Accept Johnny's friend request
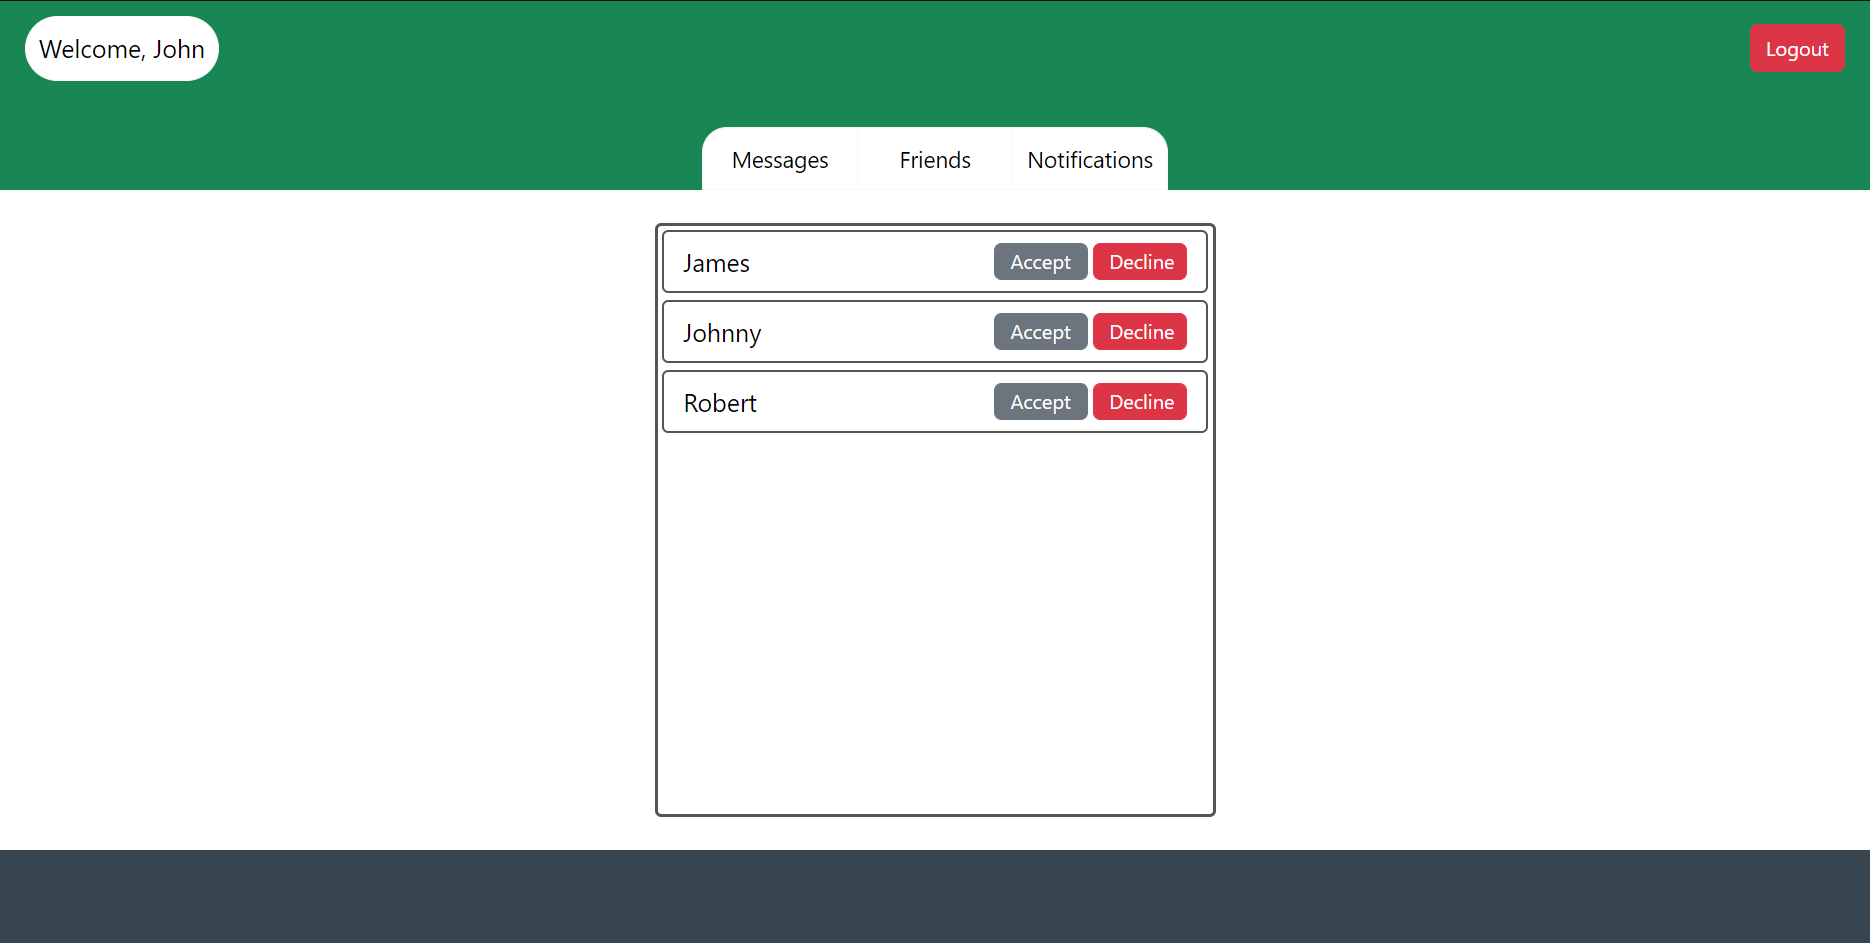 [1040, 331]
